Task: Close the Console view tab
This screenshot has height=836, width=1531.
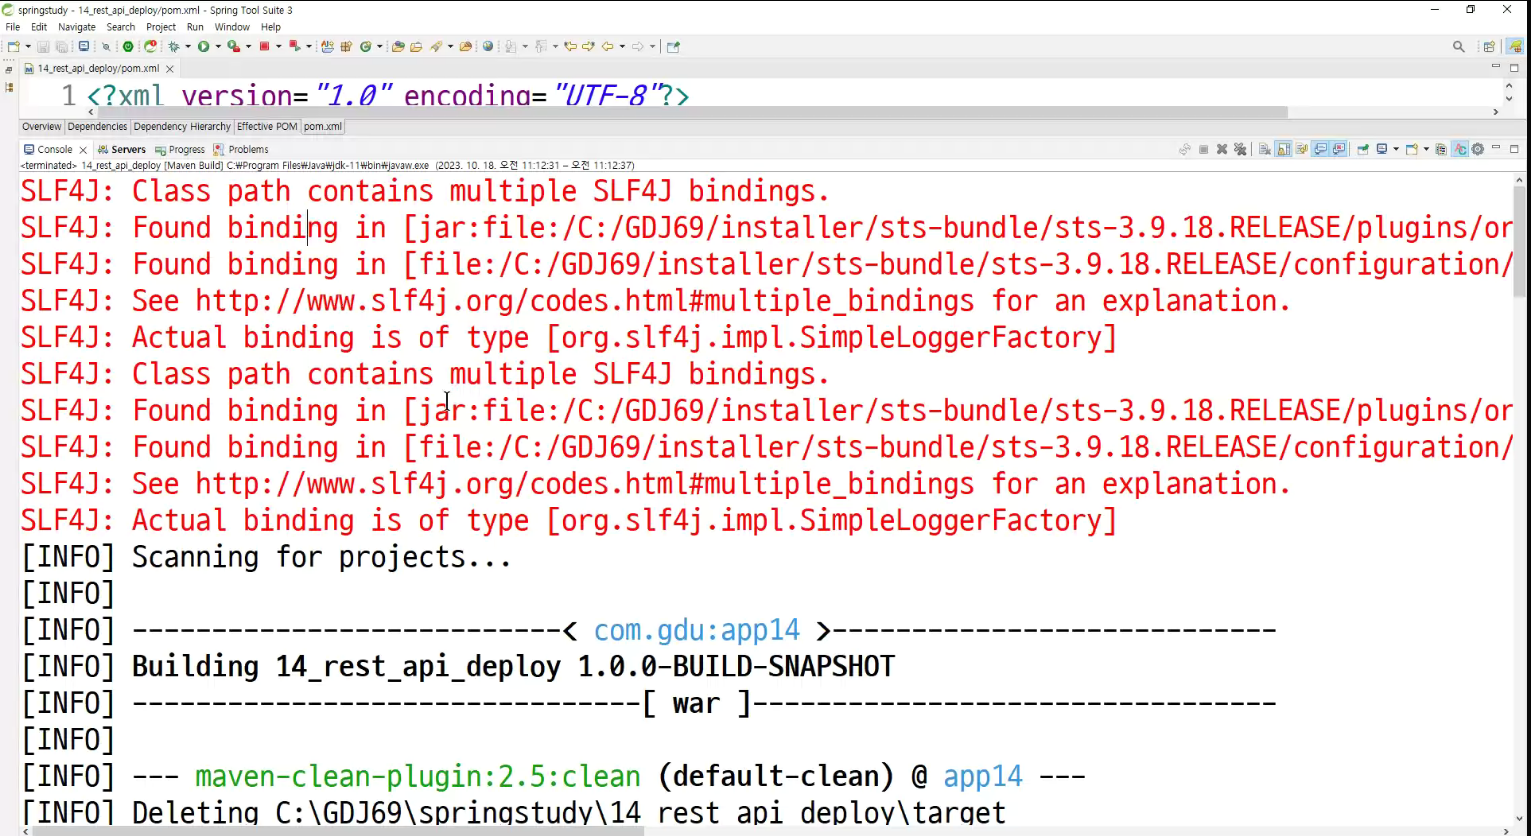Action: (x=83, y=150)
